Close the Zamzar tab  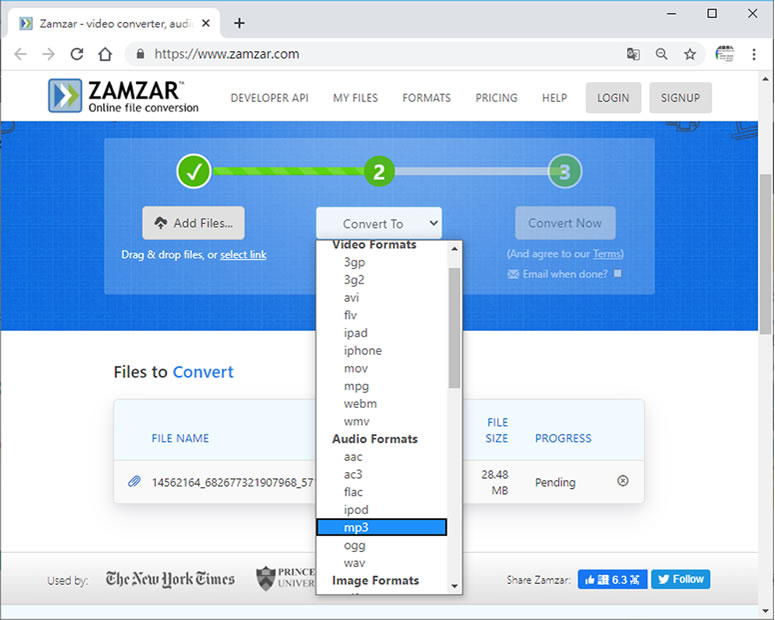[x=206, y=23]
